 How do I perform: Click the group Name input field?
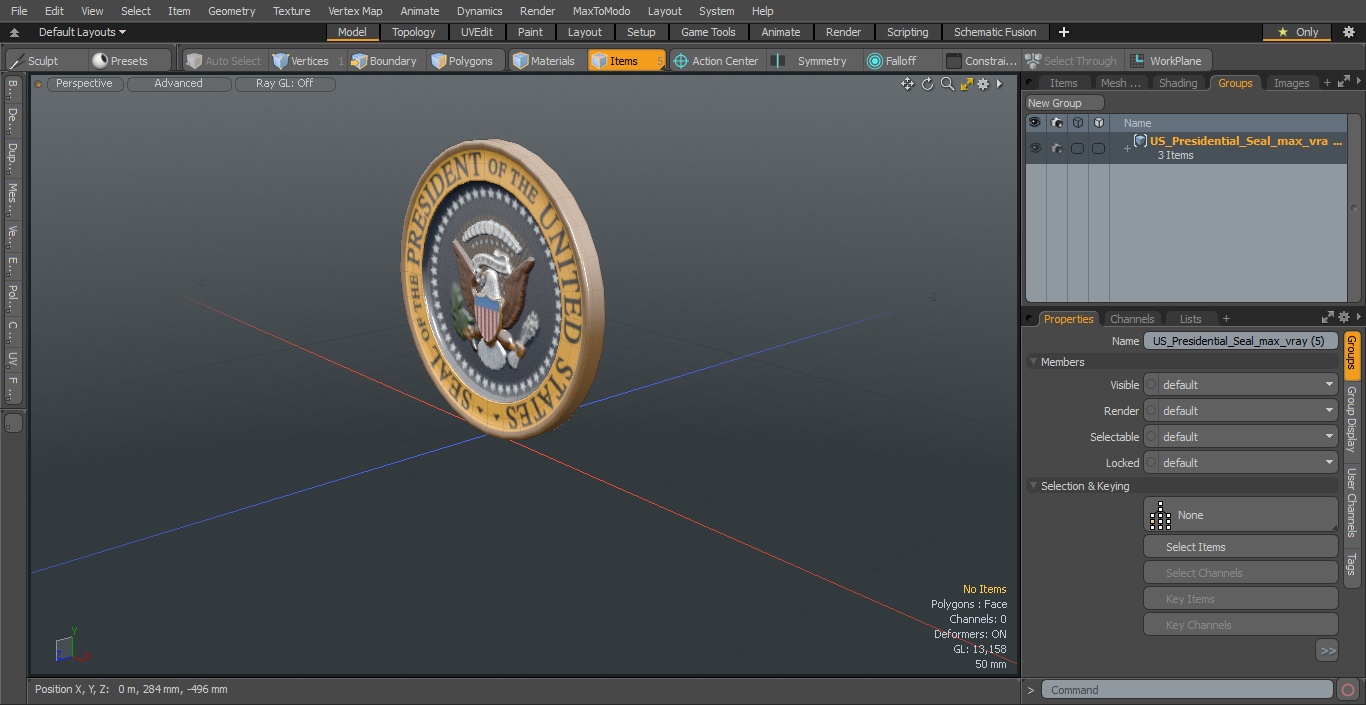[x=1240, y=341]
